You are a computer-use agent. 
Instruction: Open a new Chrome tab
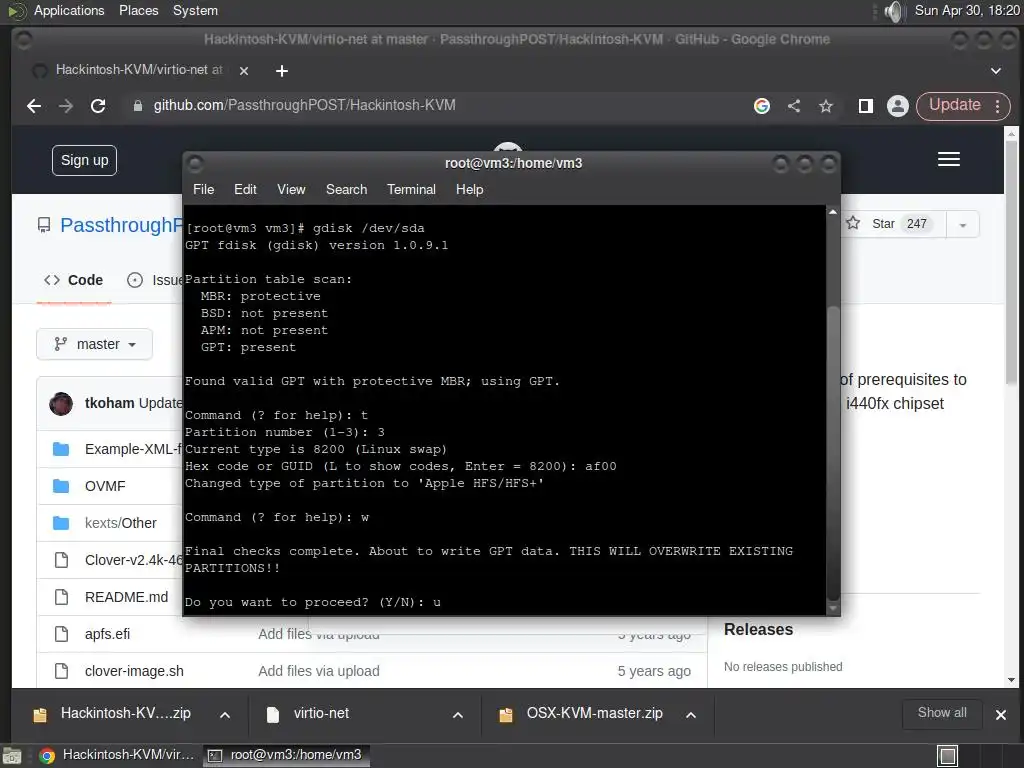(281, 71)
